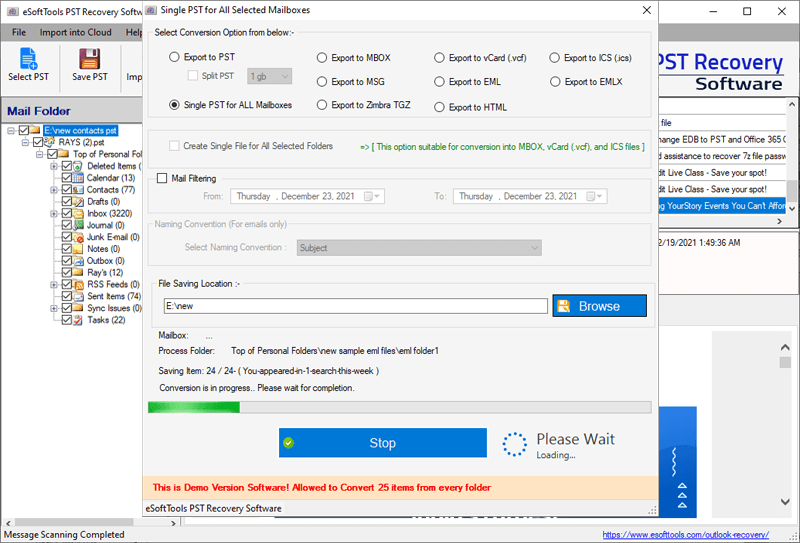The width and height of the screenshot is (800, 543).
Task: Uncheck the Tasks (22) folder checkbox
Action: [66, 320]
